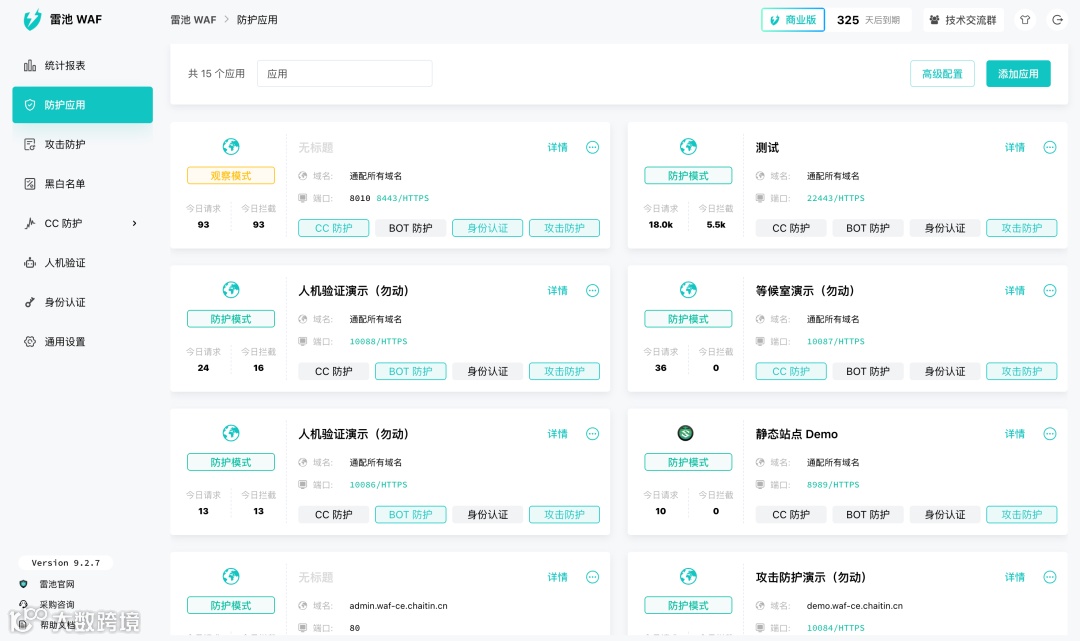Click the 雷池 WAF logo icon

pos(32,19)
